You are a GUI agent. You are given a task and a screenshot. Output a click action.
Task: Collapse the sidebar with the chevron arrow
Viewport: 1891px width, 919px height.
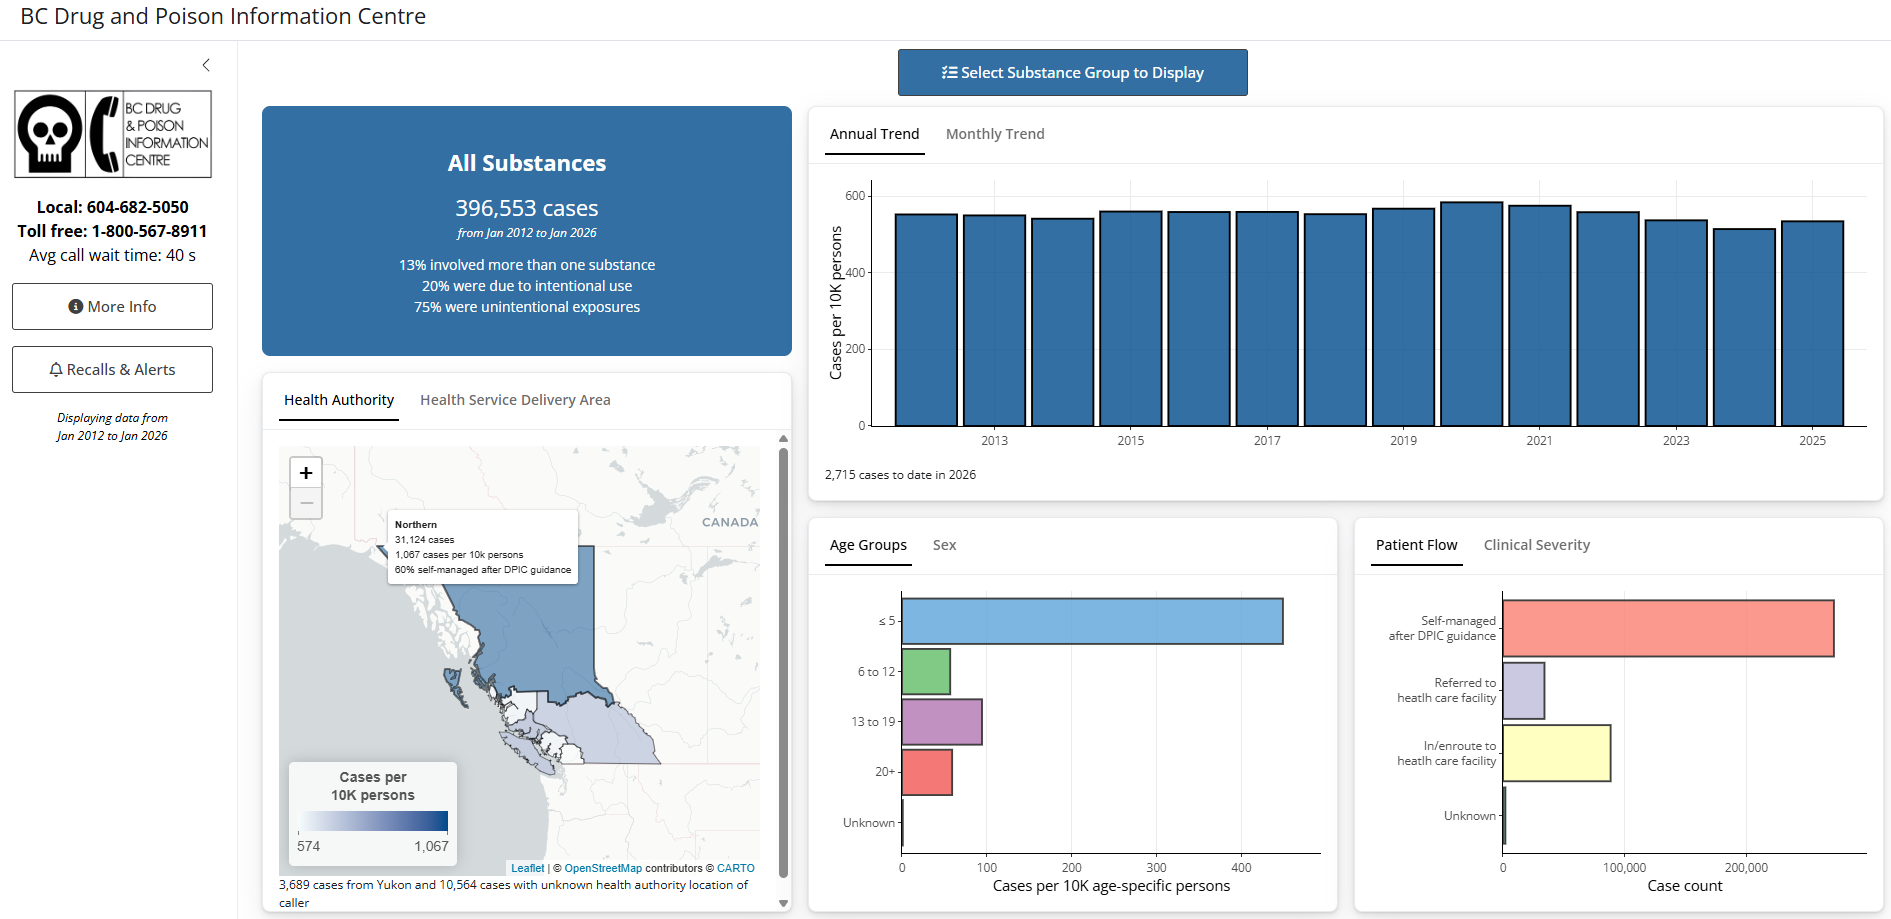point(206,65)
